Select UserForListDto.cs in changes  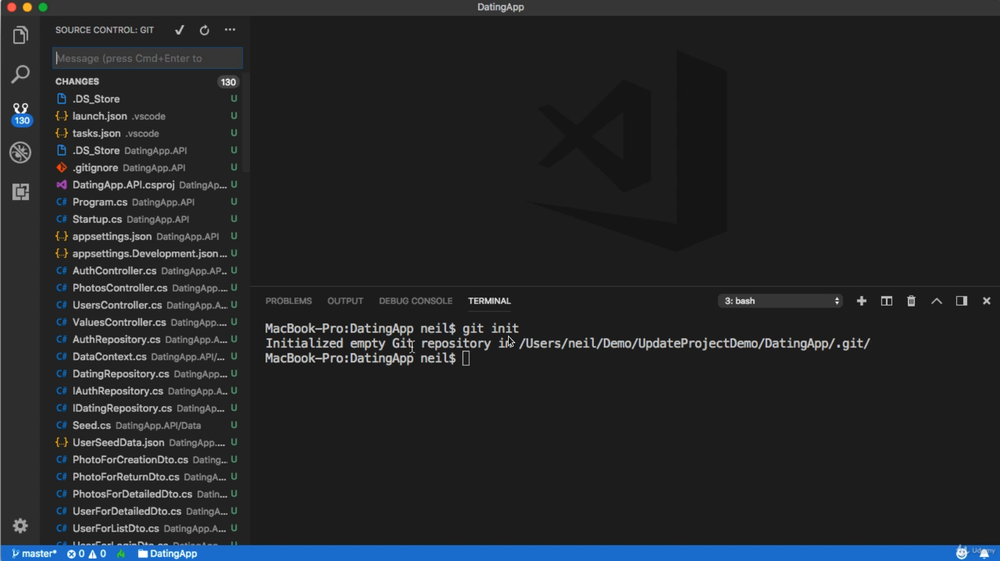point(146,528)
